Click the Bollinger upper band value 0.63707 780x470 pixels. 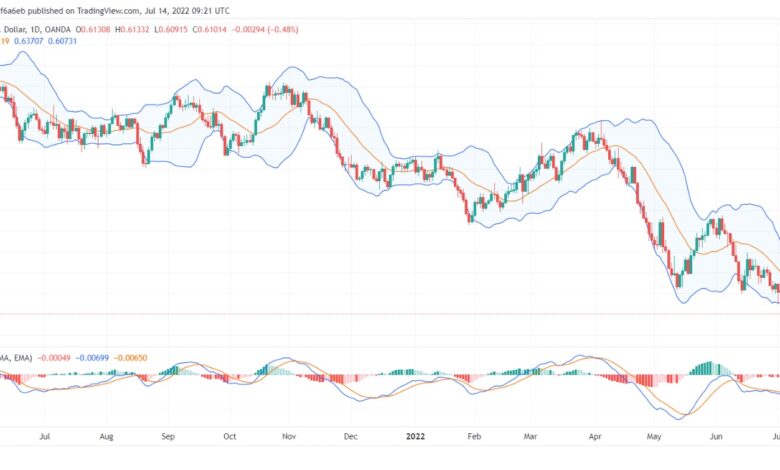pyautogui.click(x=28, y=41)
